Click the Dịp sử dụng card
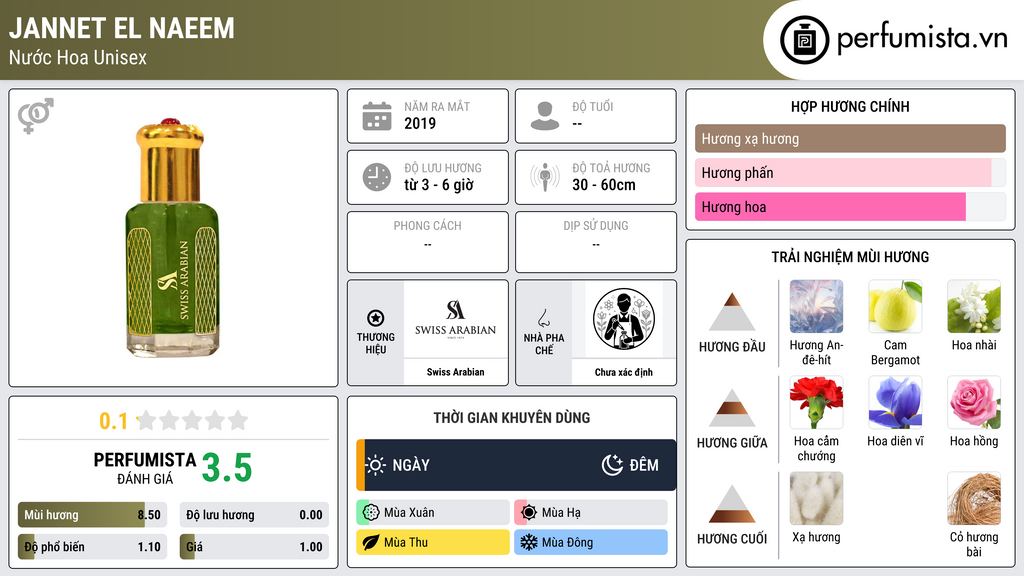 (596, 242)
